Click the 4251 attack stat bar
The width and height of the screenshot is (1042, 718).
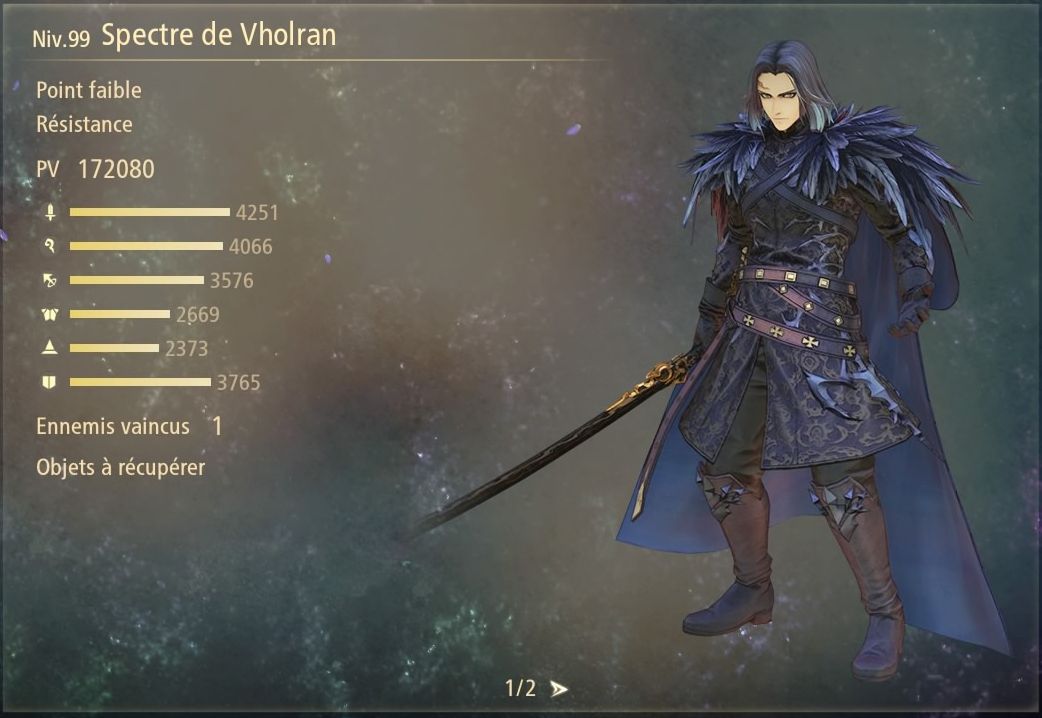point(150,212)
